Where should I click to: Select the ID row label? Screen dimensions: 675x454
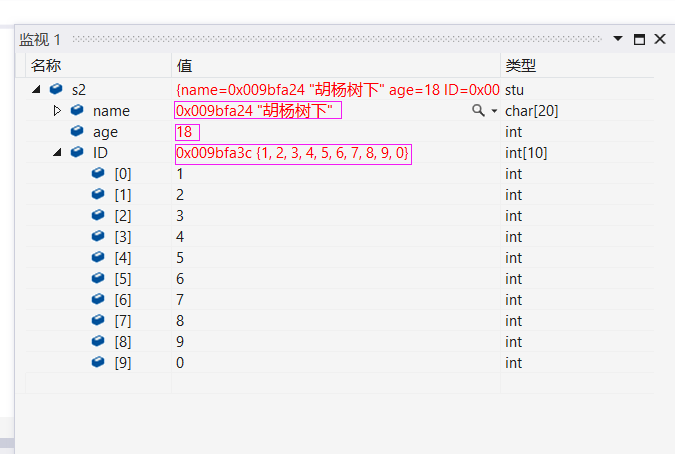100,153
